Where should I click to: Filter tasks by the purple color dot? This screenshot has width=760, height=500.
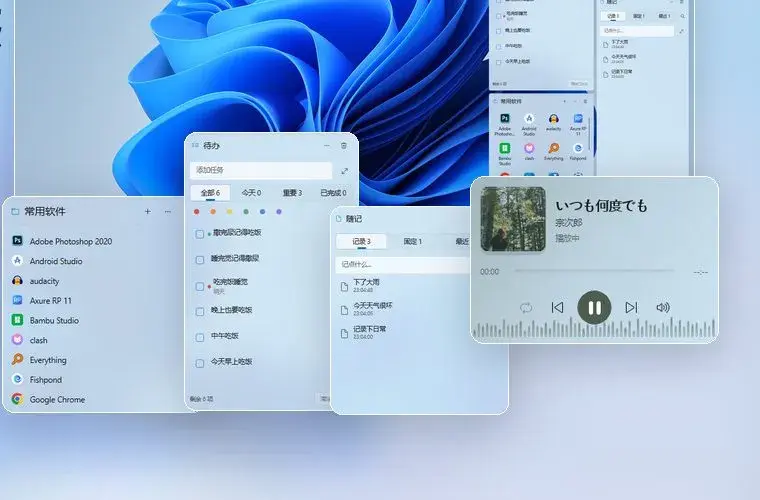pos(279,212)
